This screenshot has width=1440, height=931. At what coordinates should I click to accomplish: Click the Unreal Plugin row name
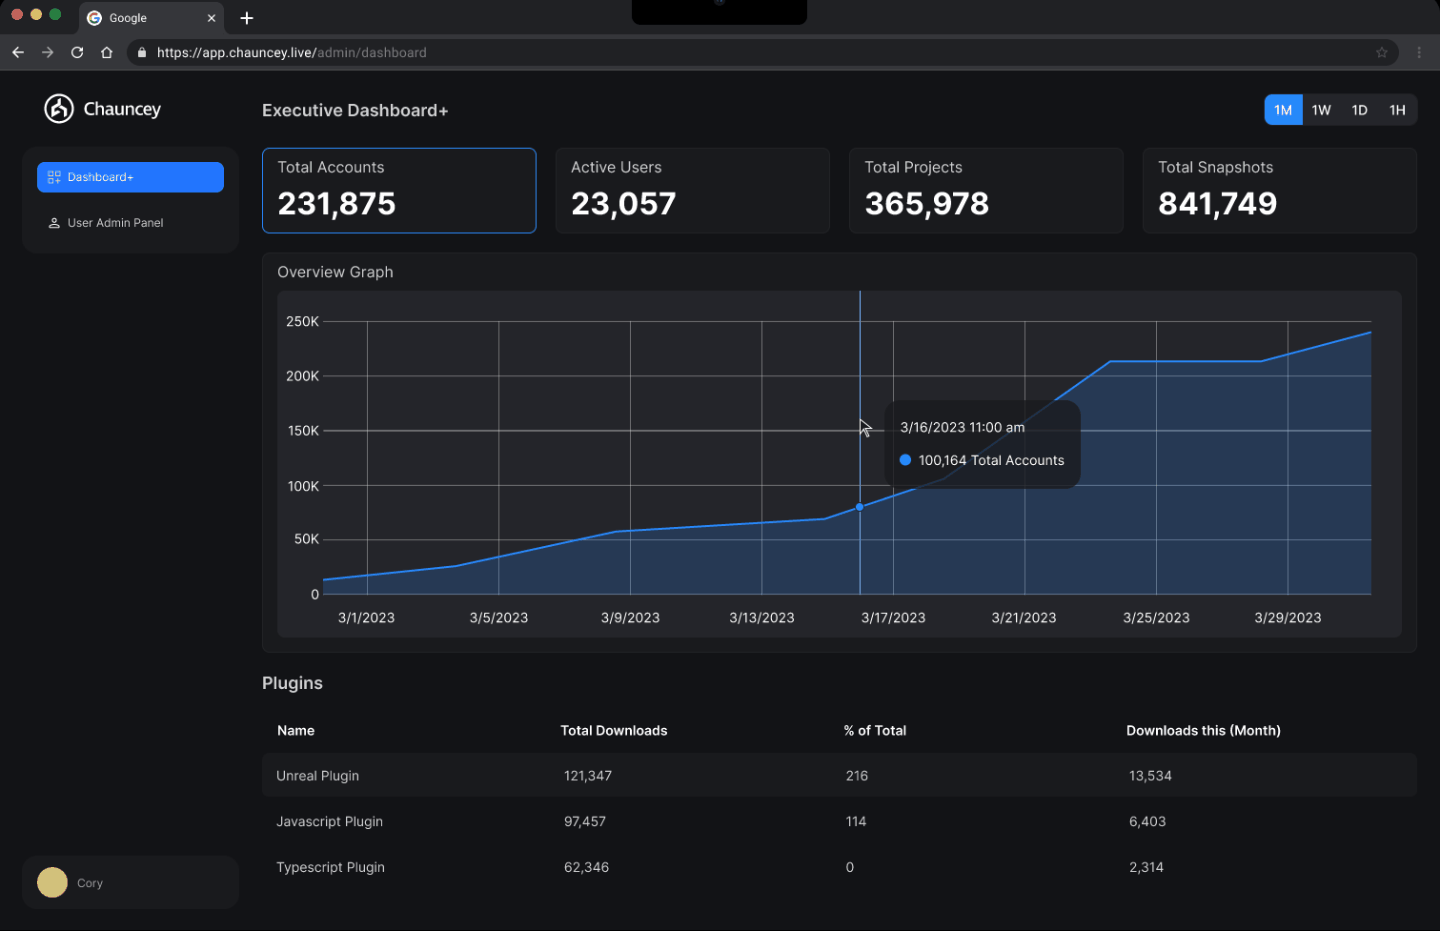[318, 776]
